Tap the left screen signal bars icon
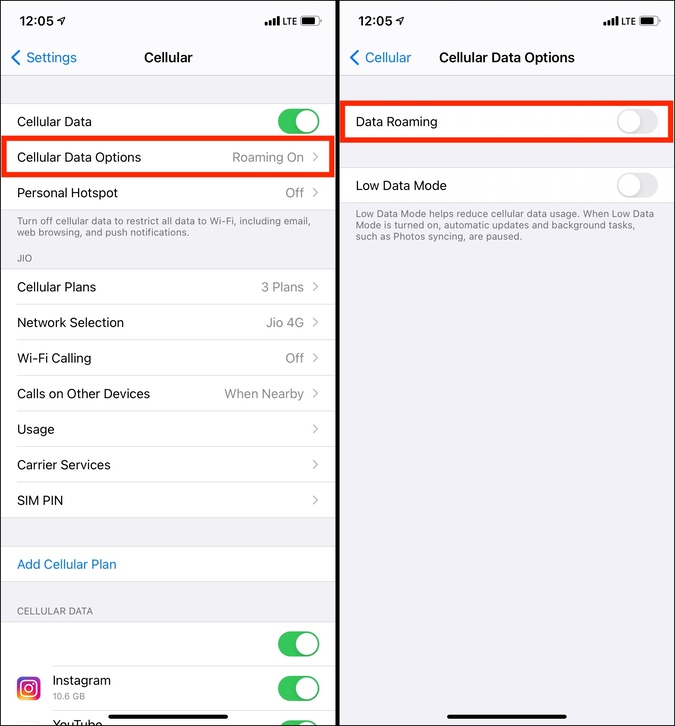675x726 pixels. pyautogui.click(x=272, y=21)
